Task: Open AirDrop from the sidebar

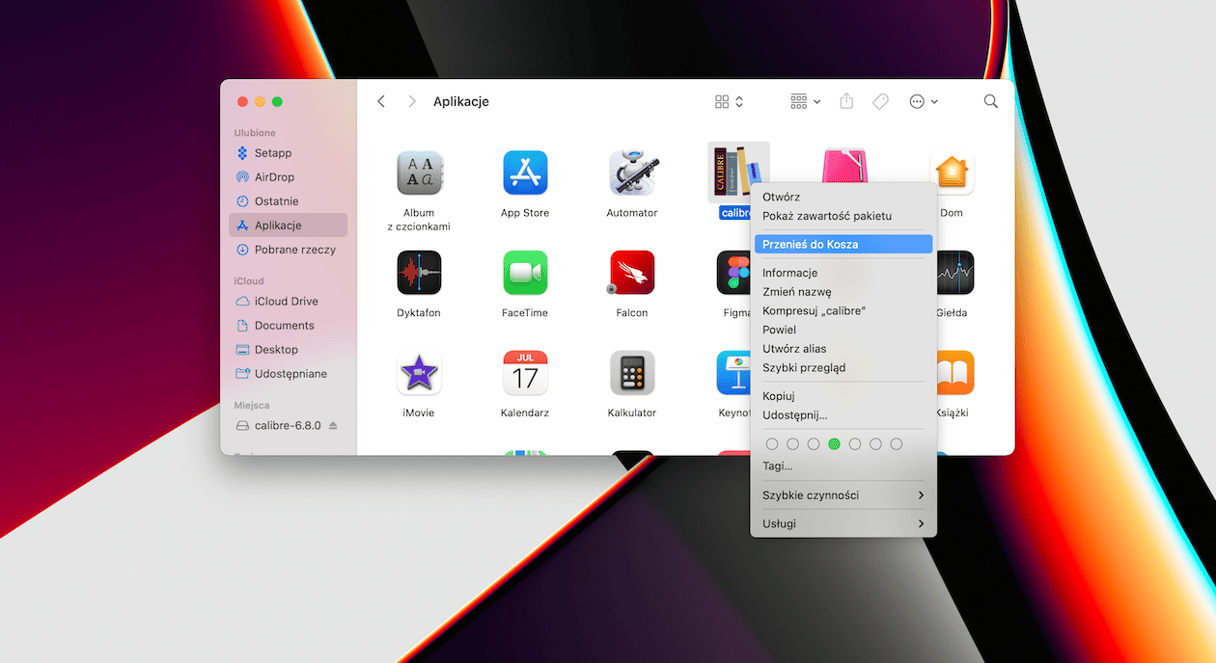Action: pos(288,177)
